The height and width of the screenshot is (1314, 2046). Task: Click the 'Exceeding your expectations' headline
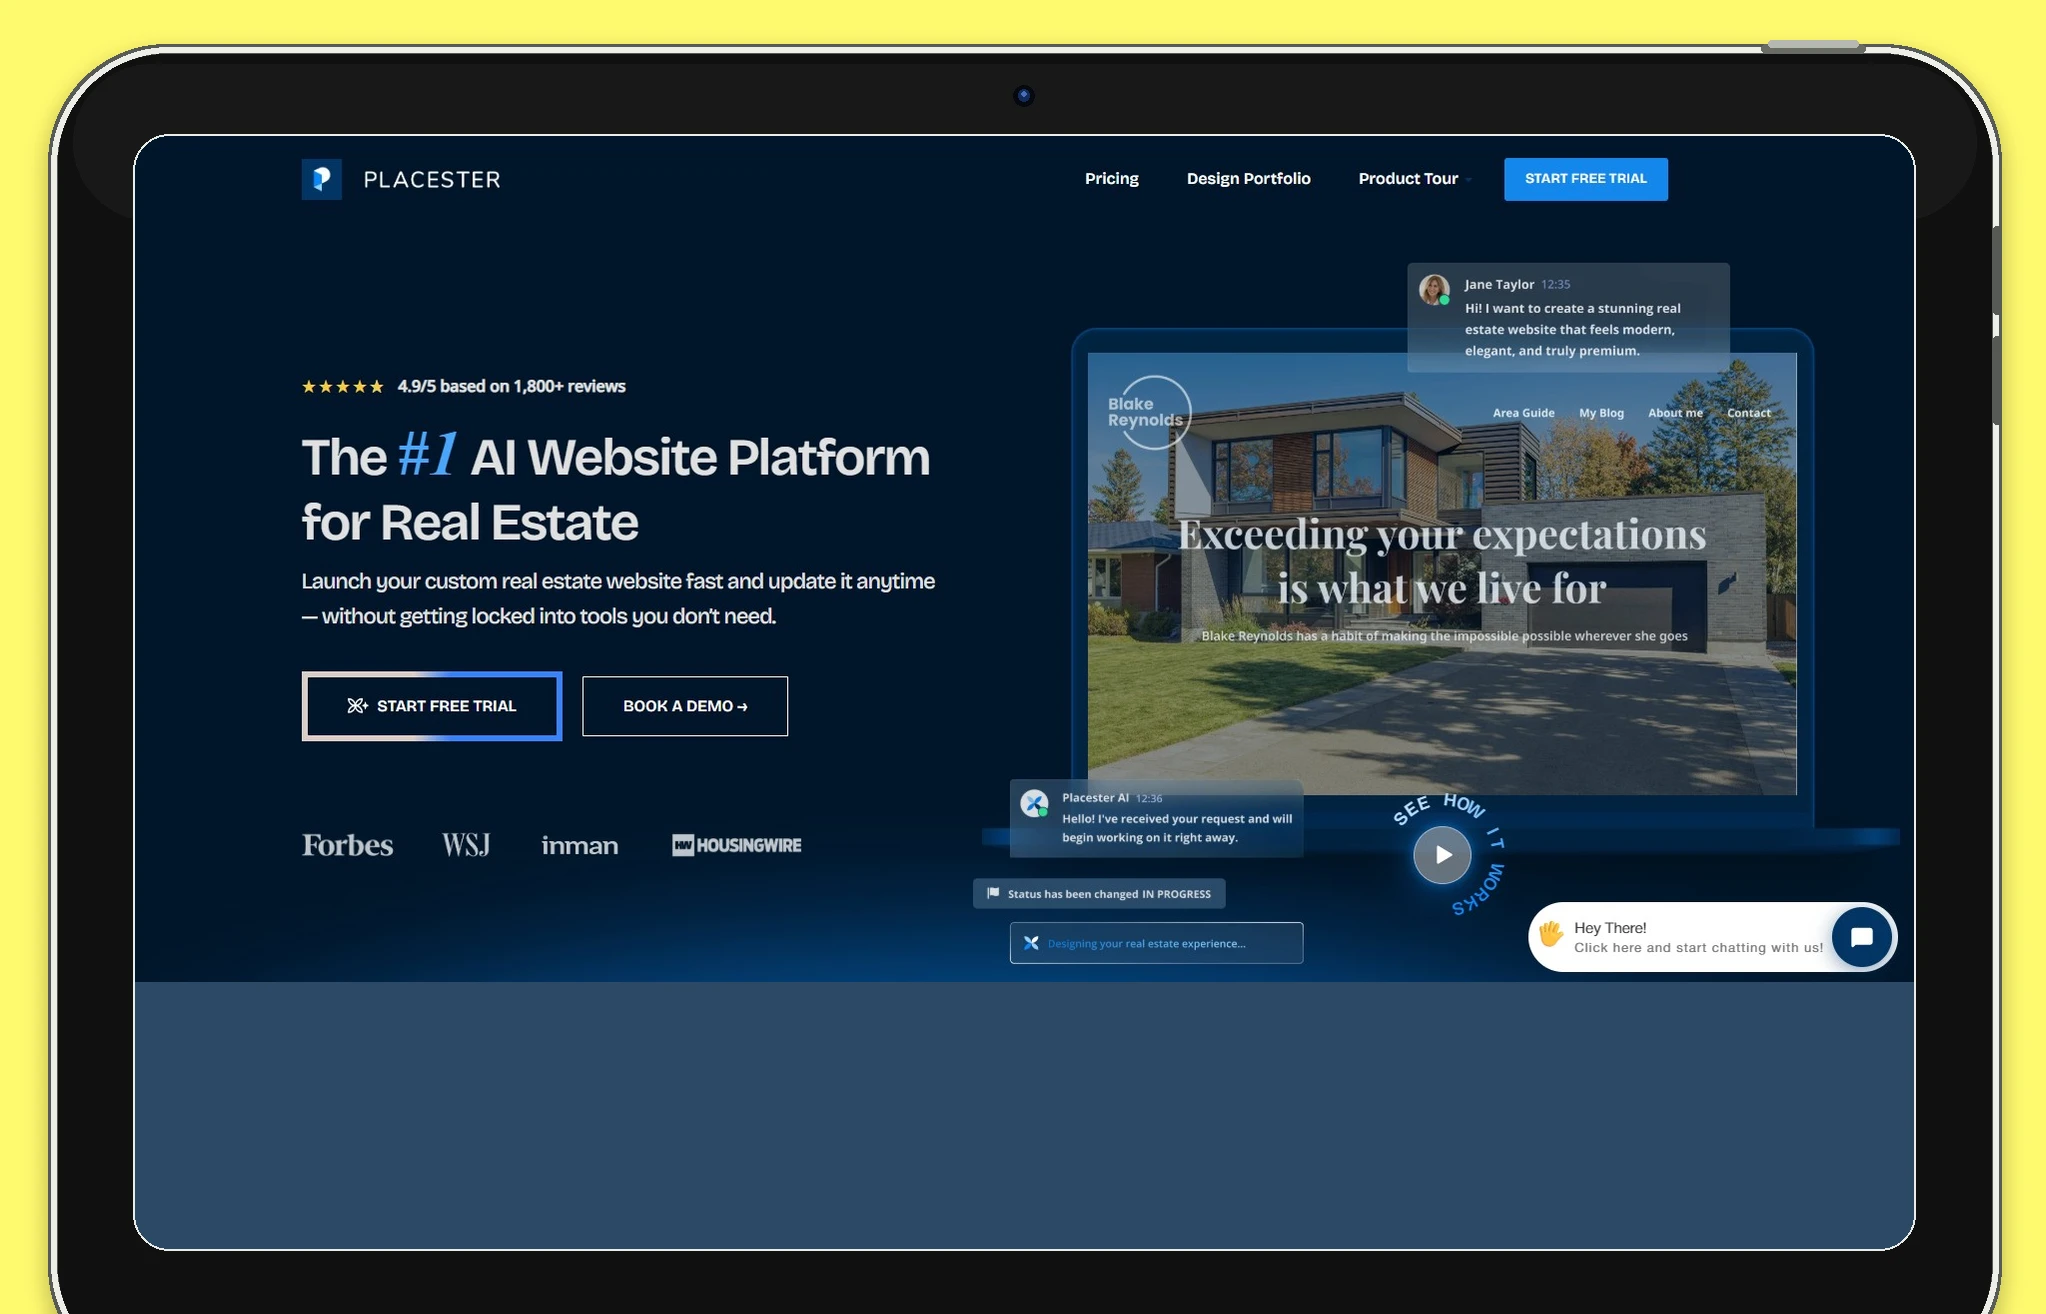coord(1442,561)
